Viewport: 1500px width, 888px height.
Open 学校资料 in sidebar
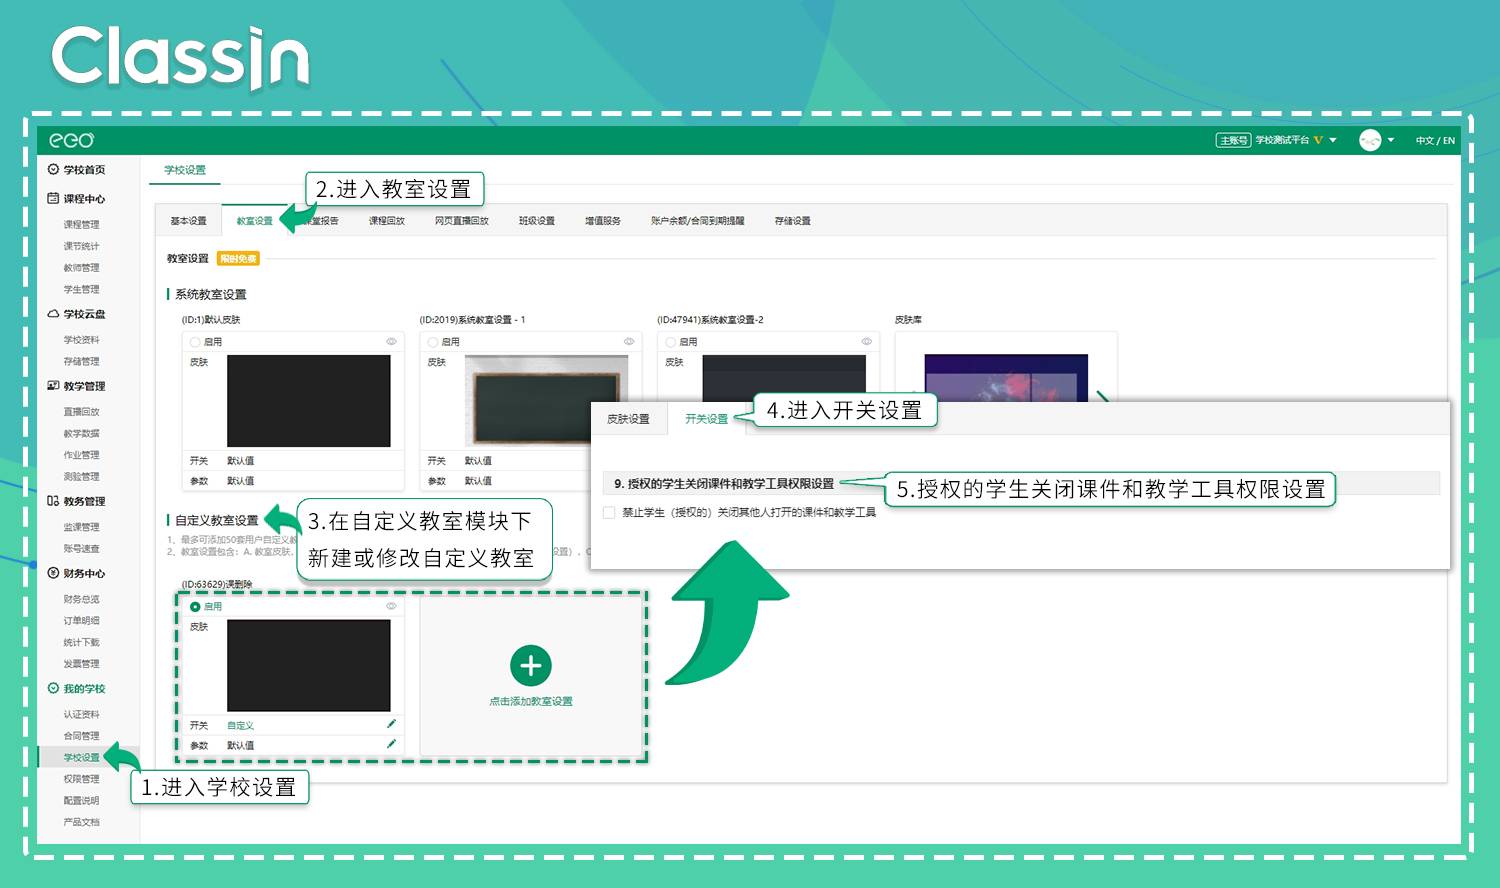pyautogui.click(x=82, y=340)
